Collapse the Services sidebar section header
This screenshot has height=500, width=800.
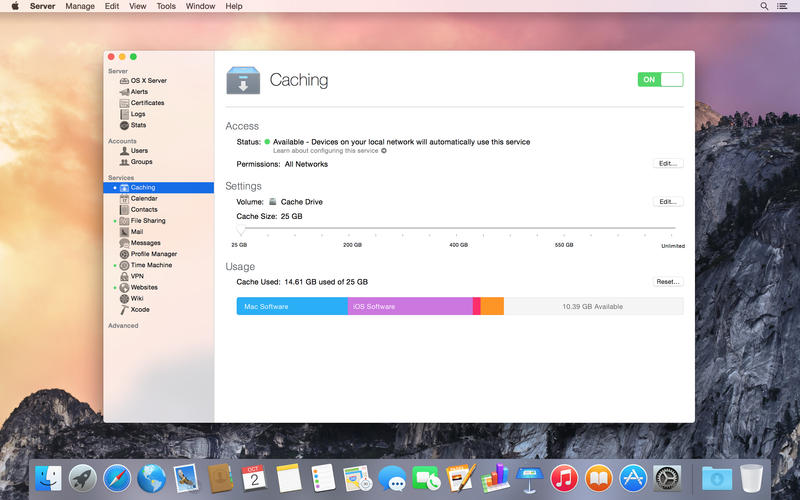tap(121, 177)
